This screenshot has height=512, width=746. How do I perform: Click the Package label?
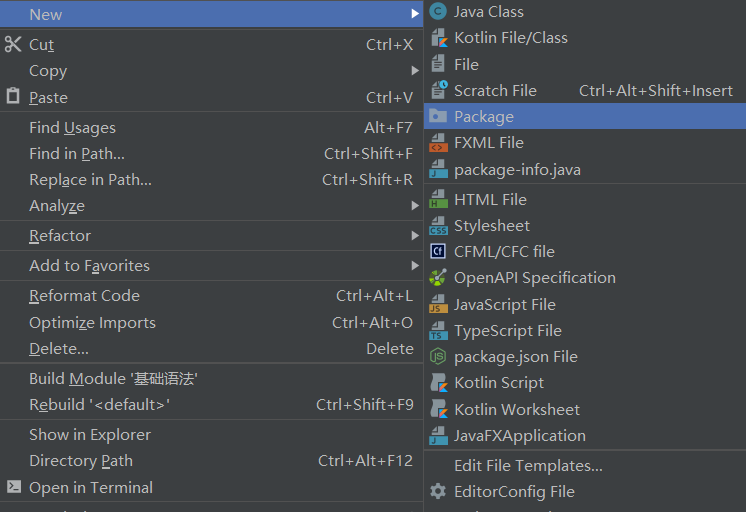click(x=484, y=117)
